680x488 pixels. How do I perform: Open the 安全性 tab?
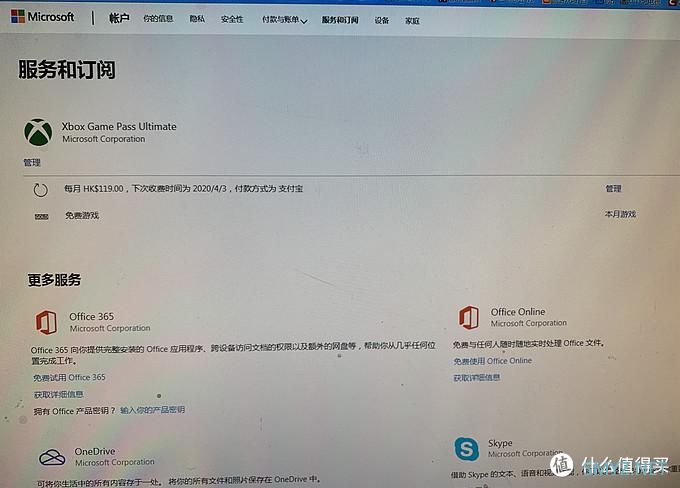click(232, 19)
